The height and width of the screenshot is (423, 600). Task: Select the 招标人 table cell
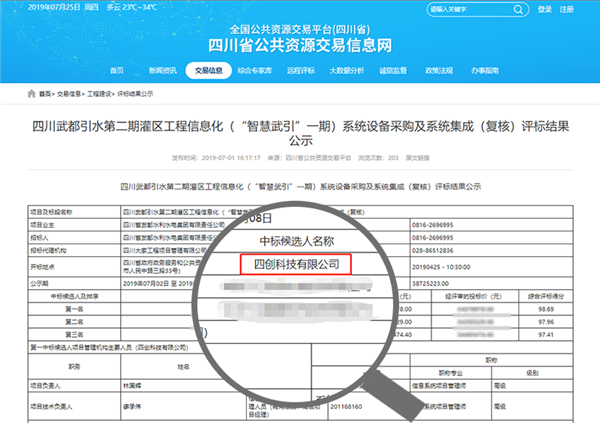point(74,238)
